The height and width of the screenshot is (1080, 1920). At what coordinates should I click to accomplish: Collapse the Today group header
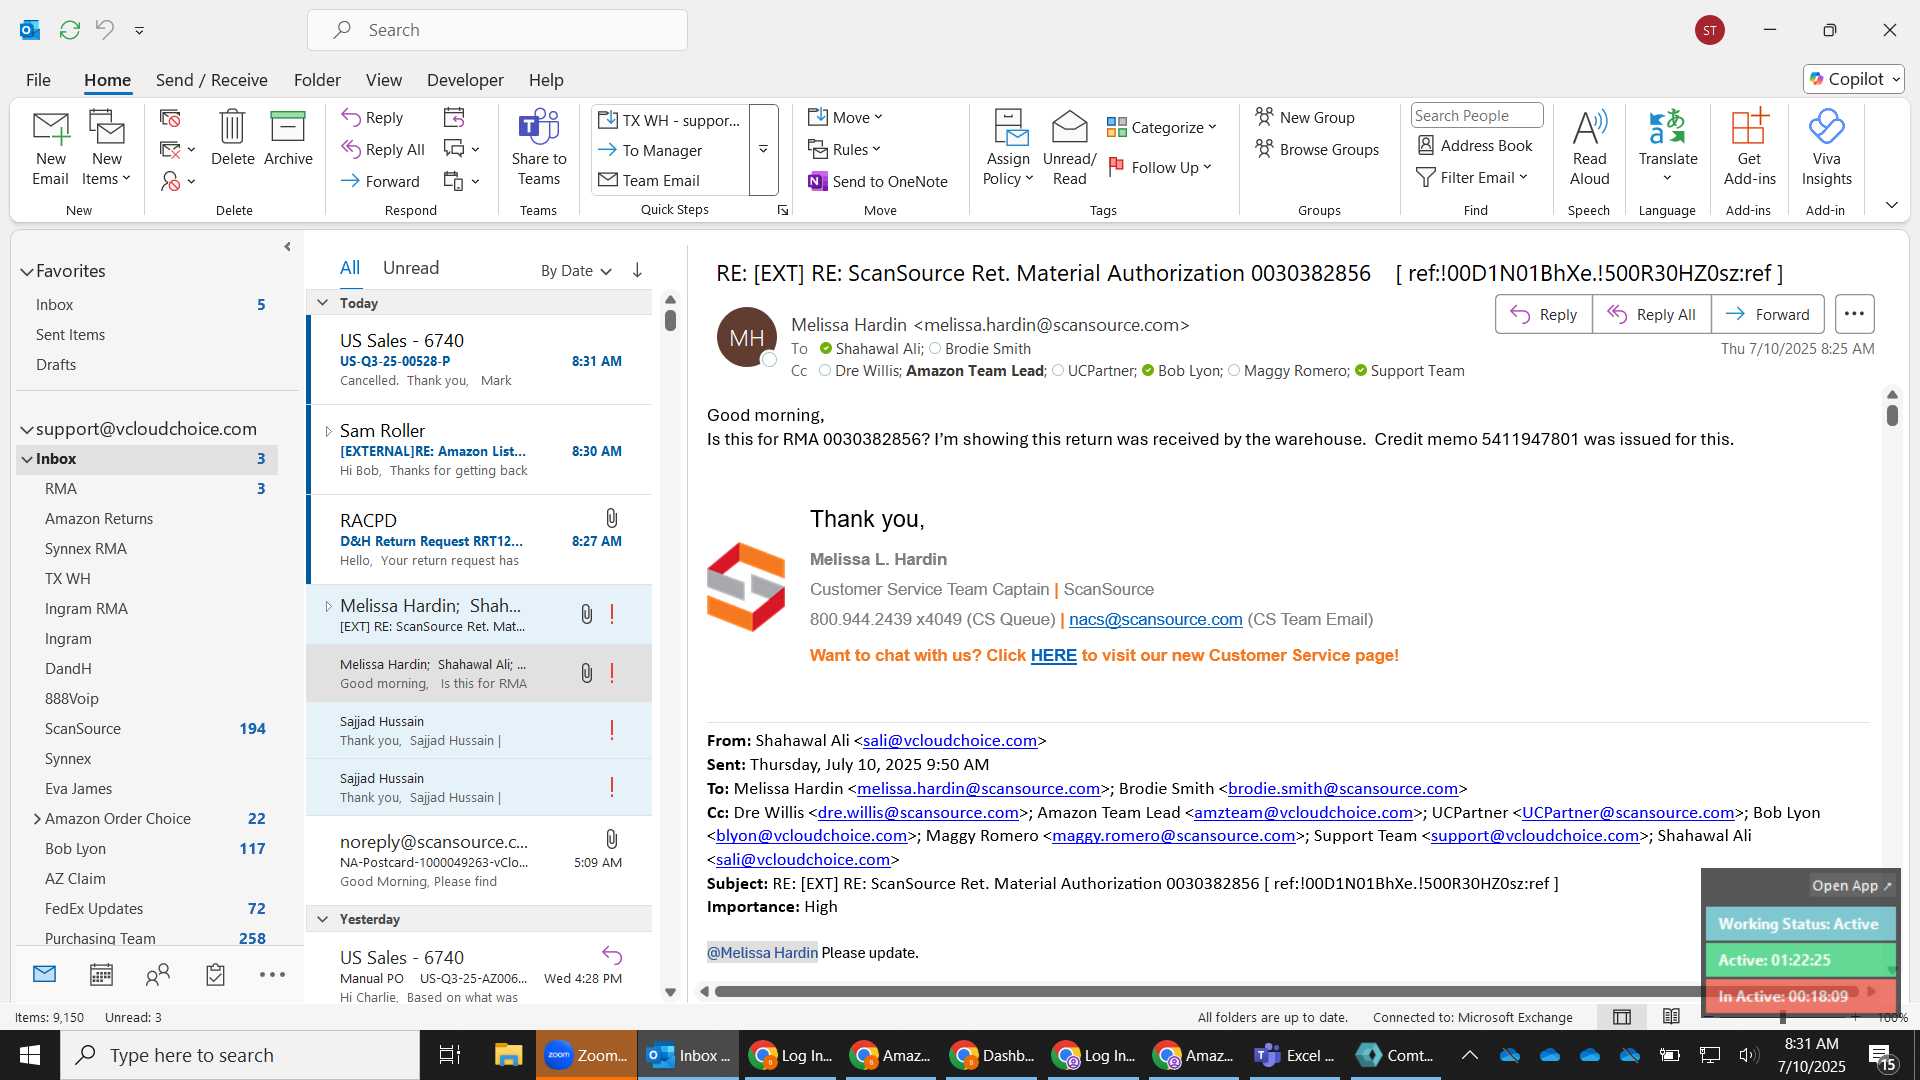point(322,303)
